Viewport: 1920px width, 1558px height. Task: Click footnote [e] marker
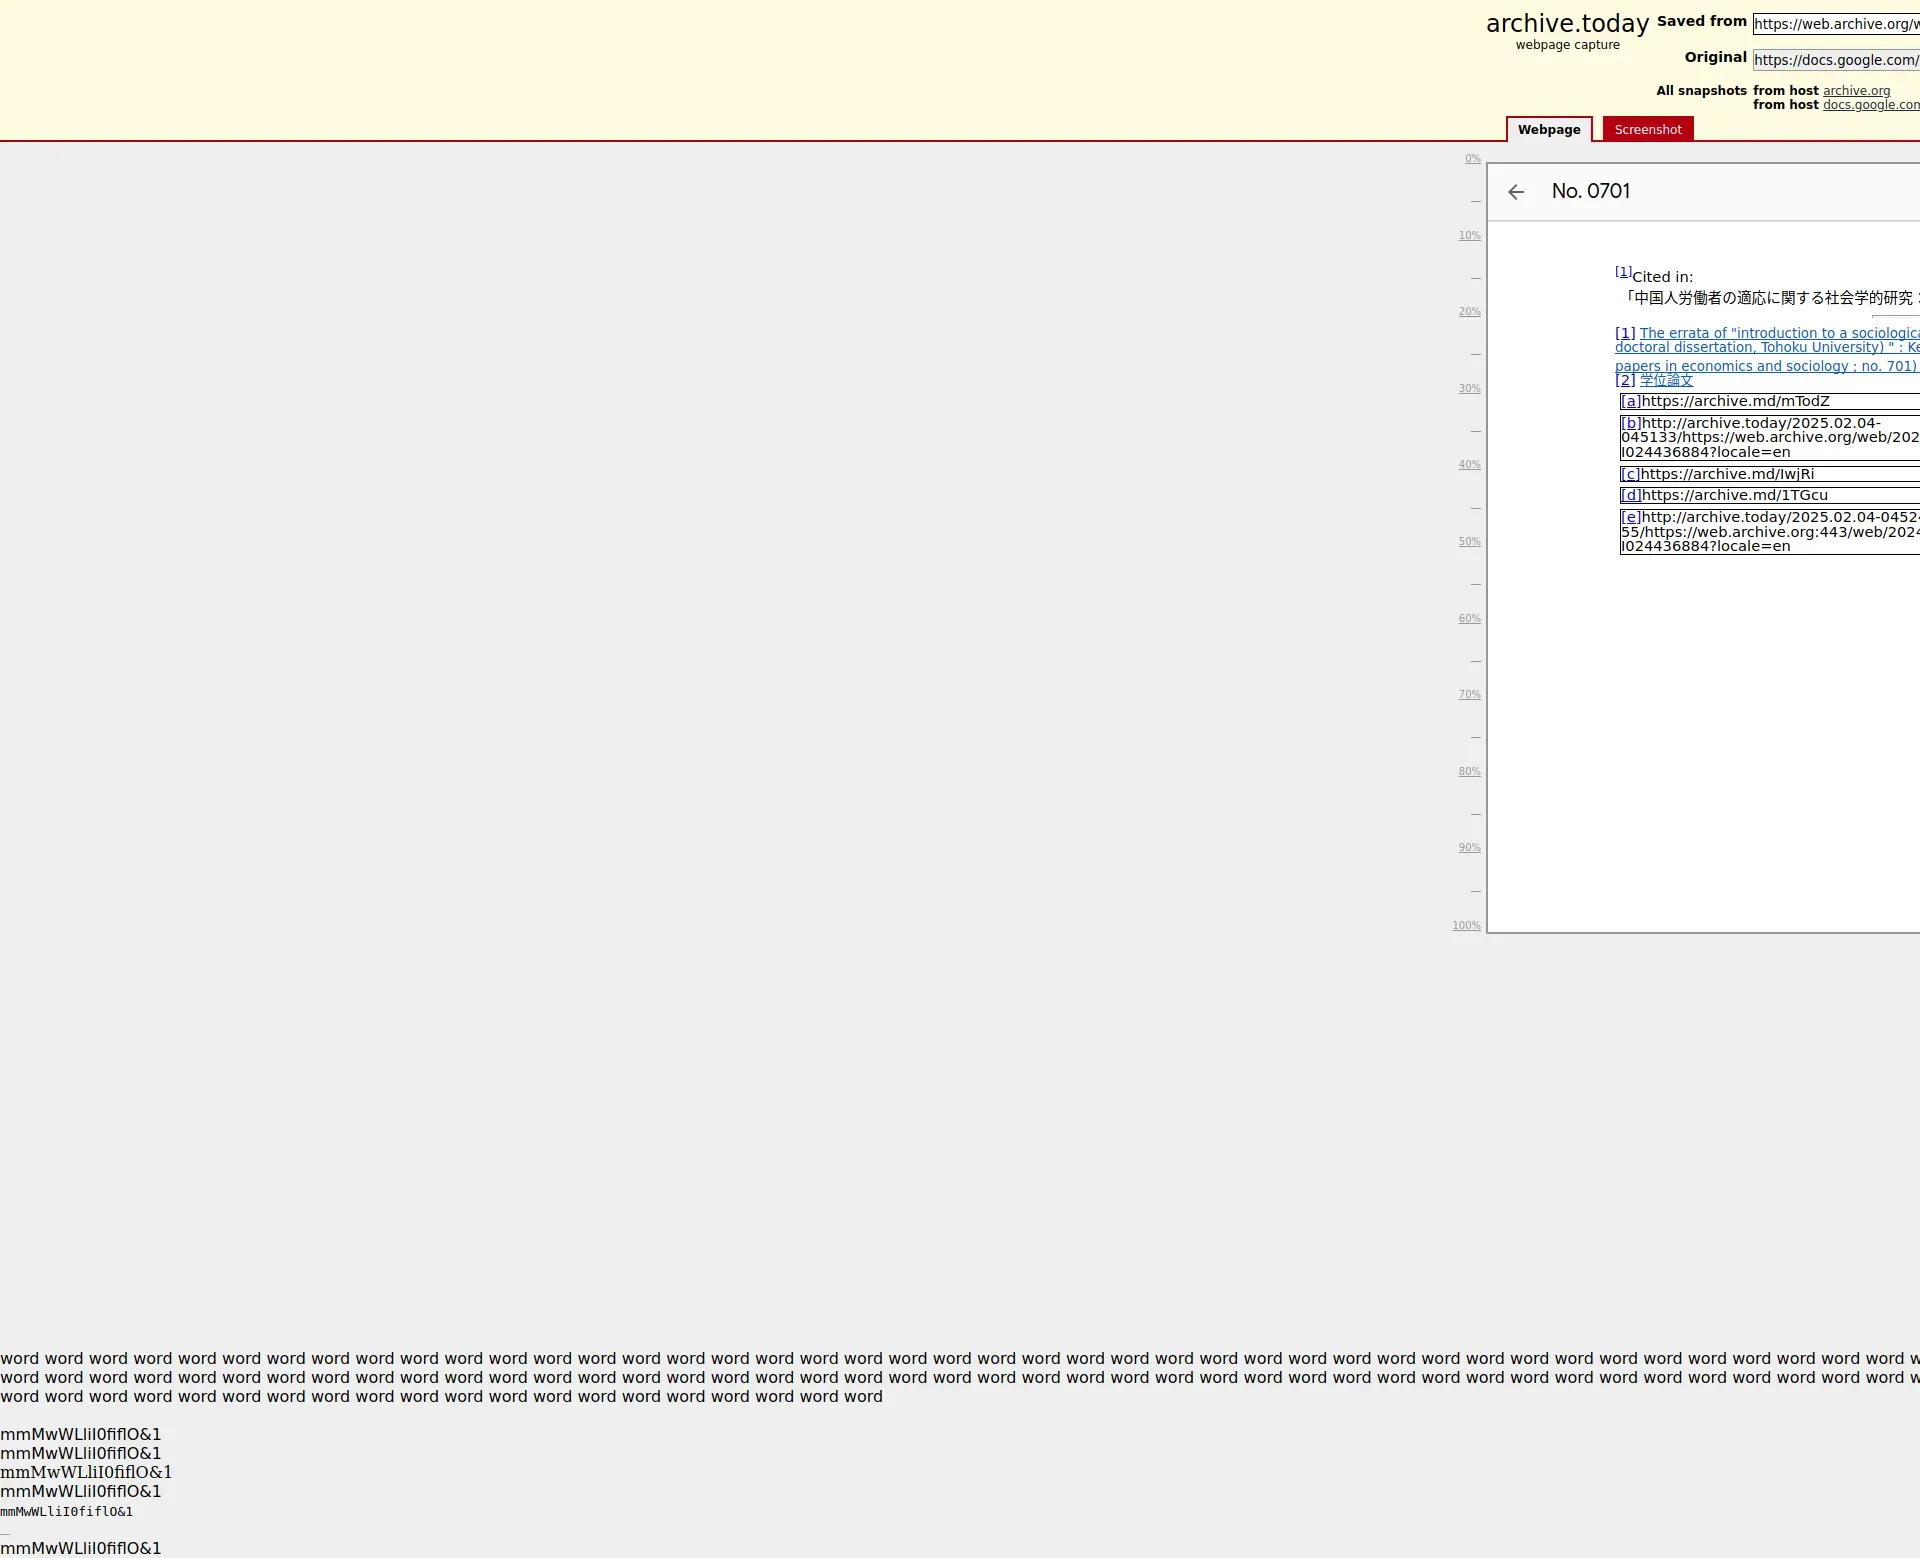pos(1631,518)
